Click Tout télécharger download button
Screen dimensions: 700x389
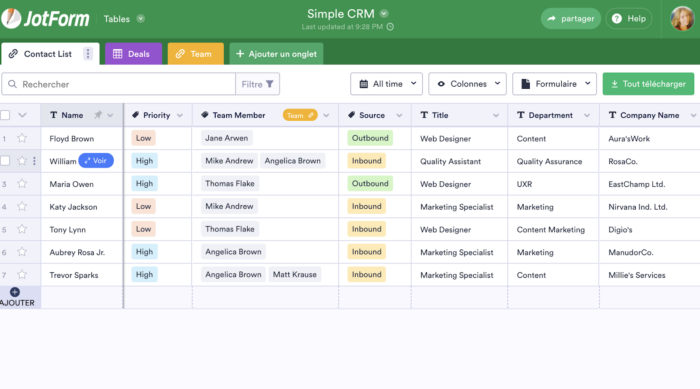(648, 84)
